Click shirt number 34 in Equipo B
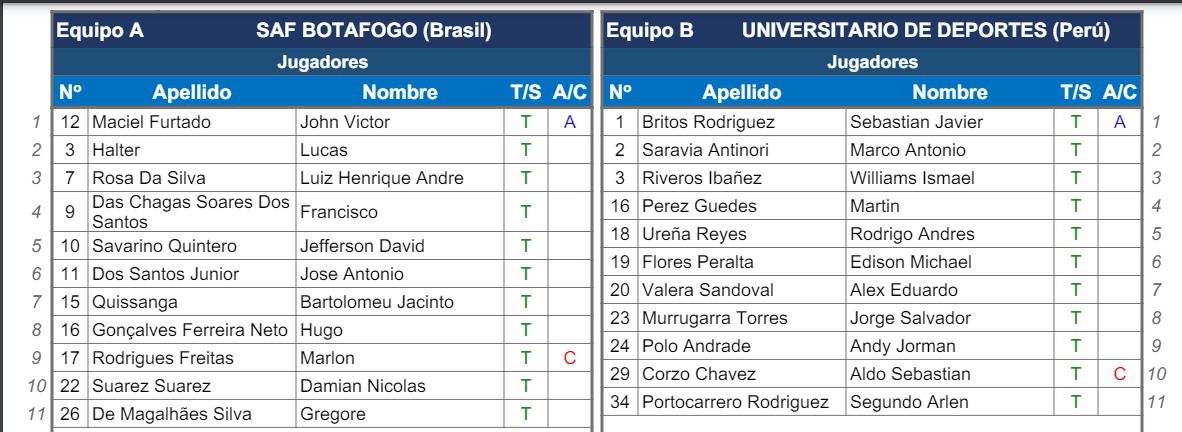The height and width of the screenshot is (432, 1182). tap(620, 402)
